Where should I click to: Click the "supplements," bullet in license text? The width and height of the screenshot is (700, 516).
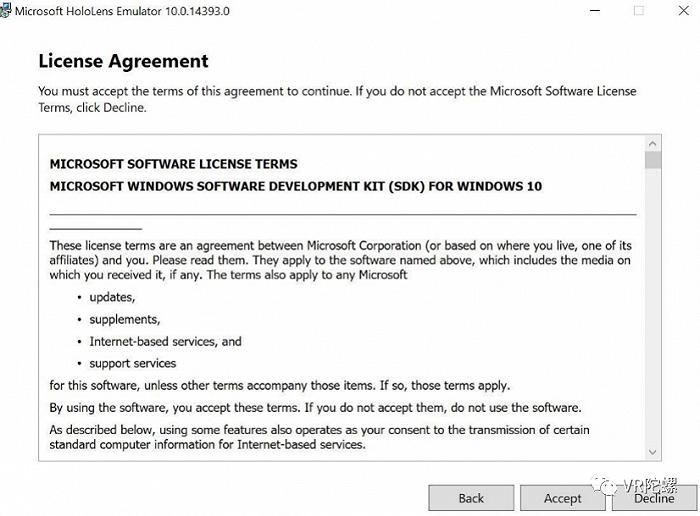[x=125, y=320]
